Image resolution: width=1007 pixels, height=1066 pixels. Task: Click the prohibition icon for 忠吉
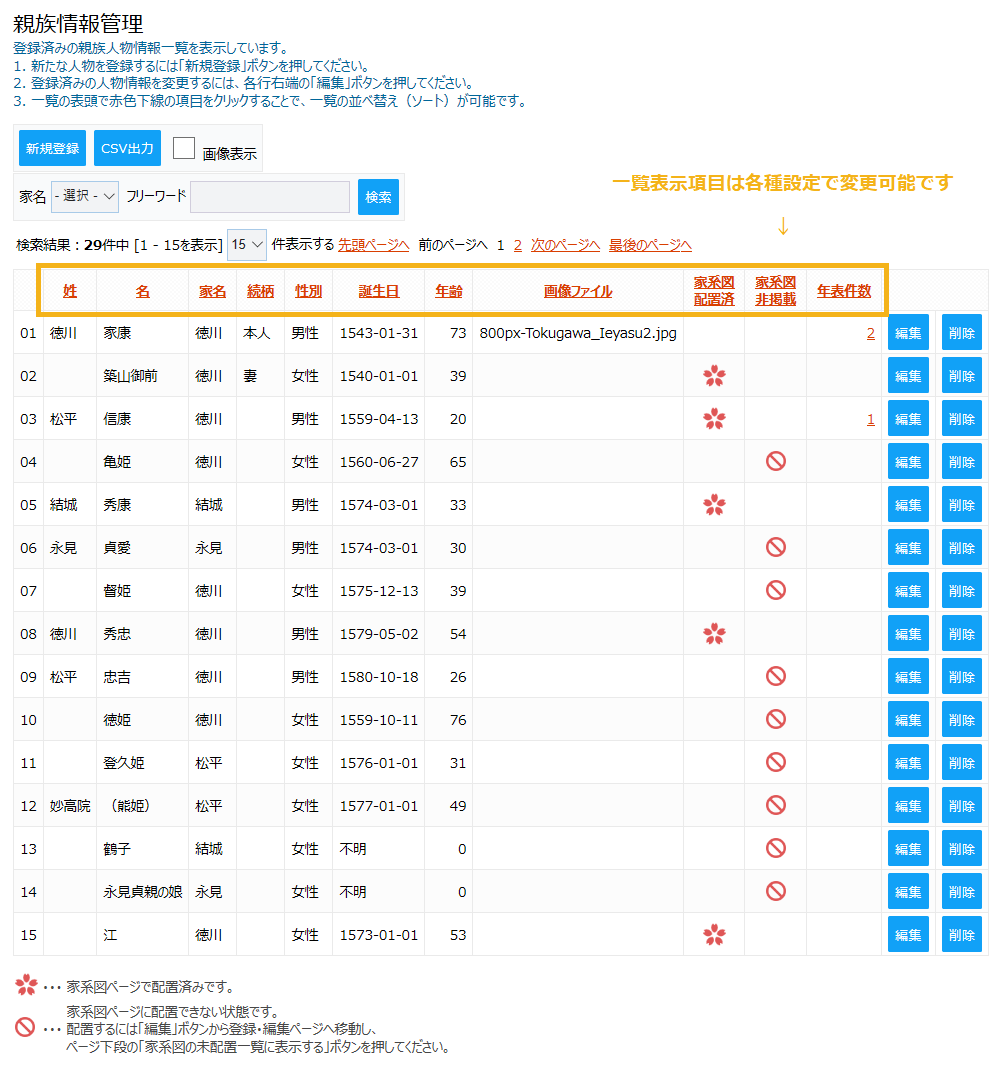pos(775,676)
